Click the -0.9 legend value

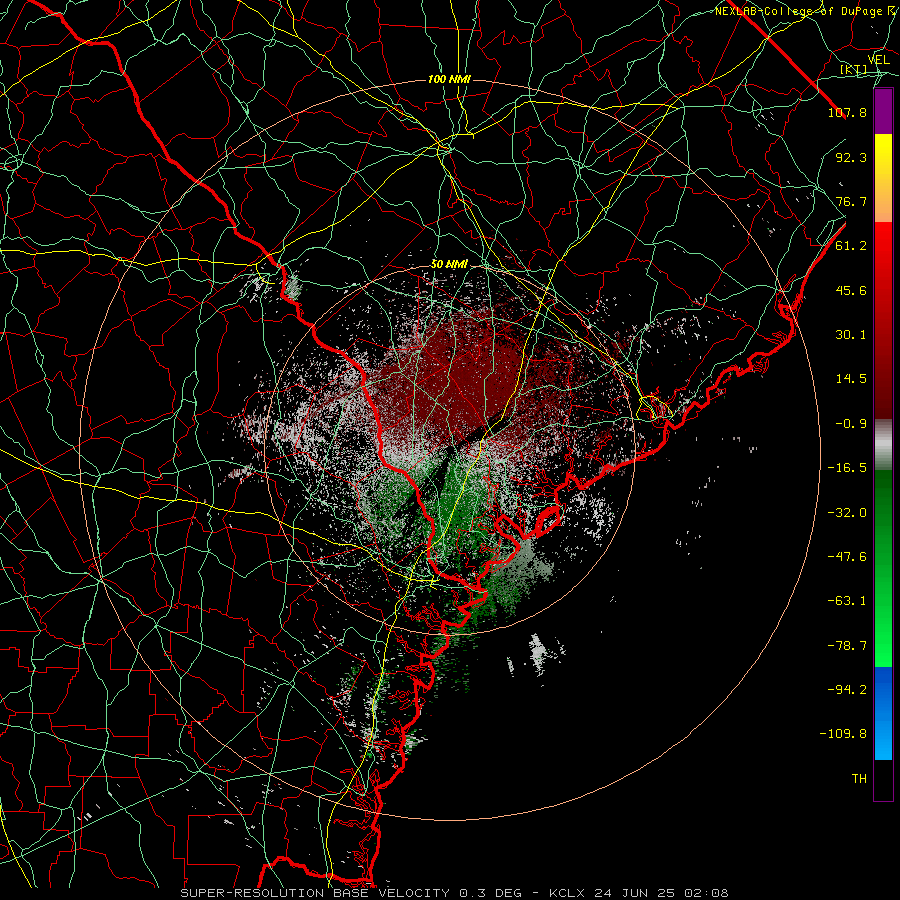point(851,424)
